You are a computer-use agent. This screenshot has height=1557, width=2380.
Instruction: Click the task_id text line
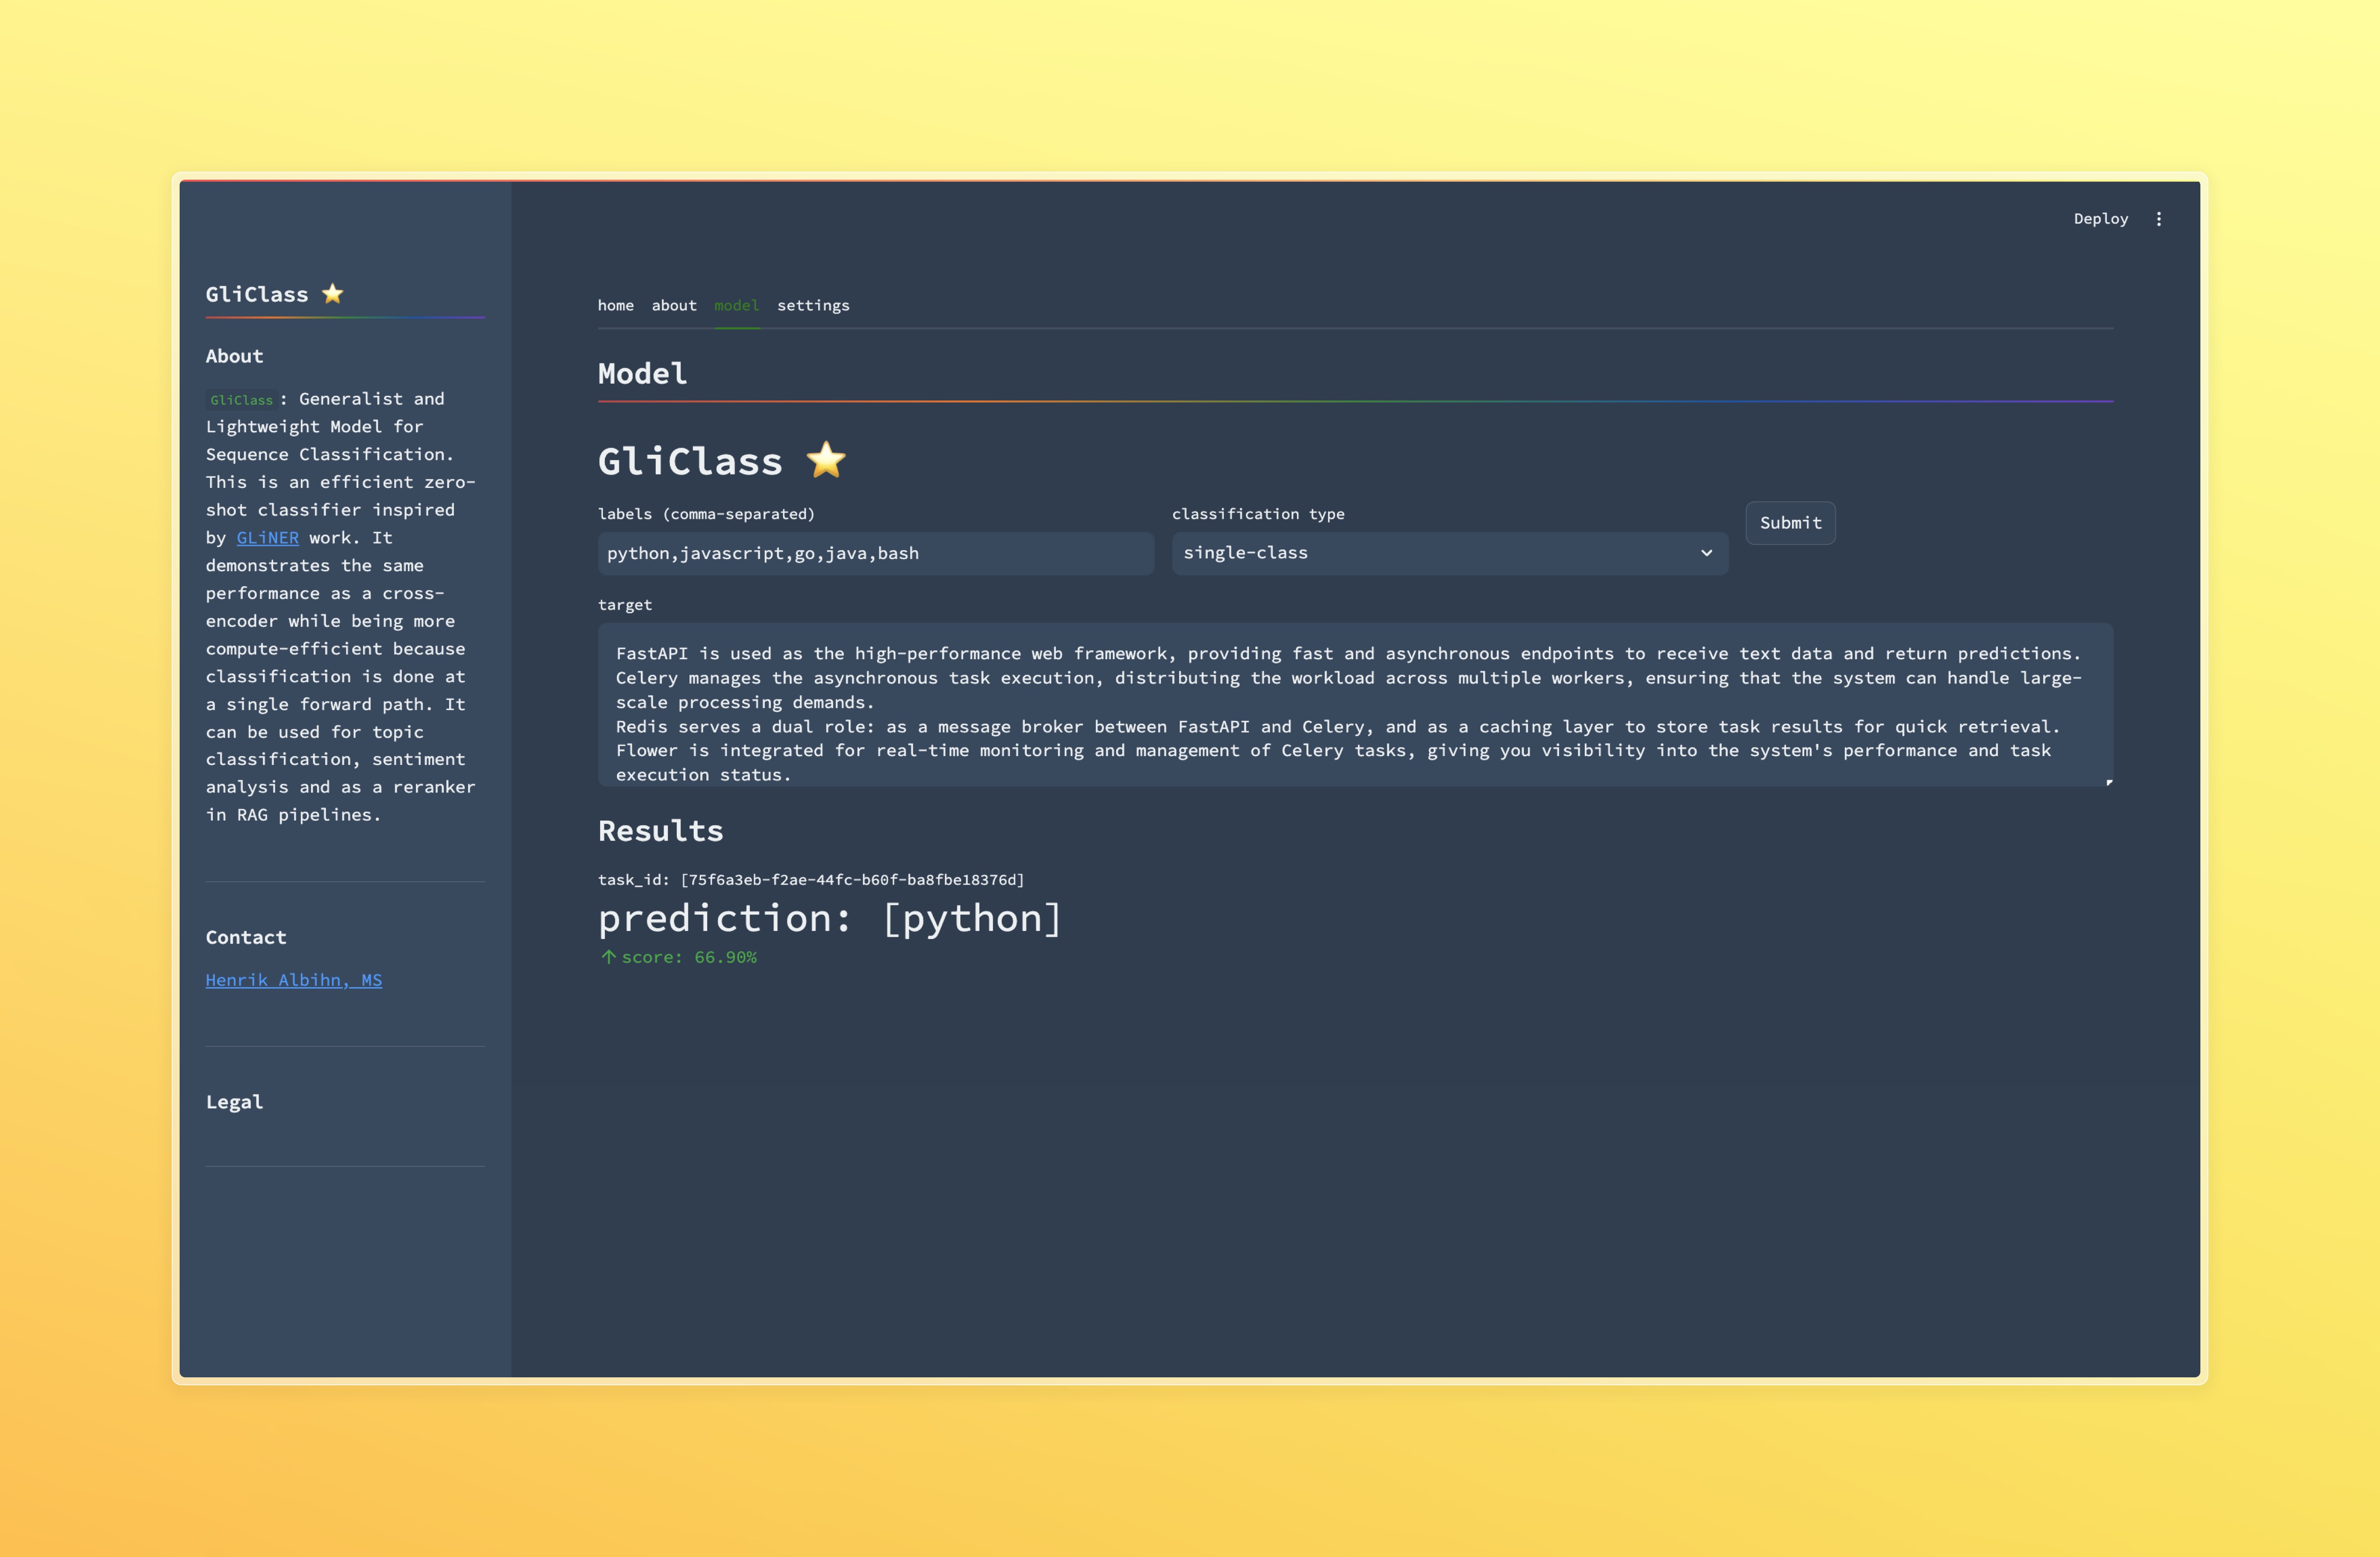(x=811, y=880)
